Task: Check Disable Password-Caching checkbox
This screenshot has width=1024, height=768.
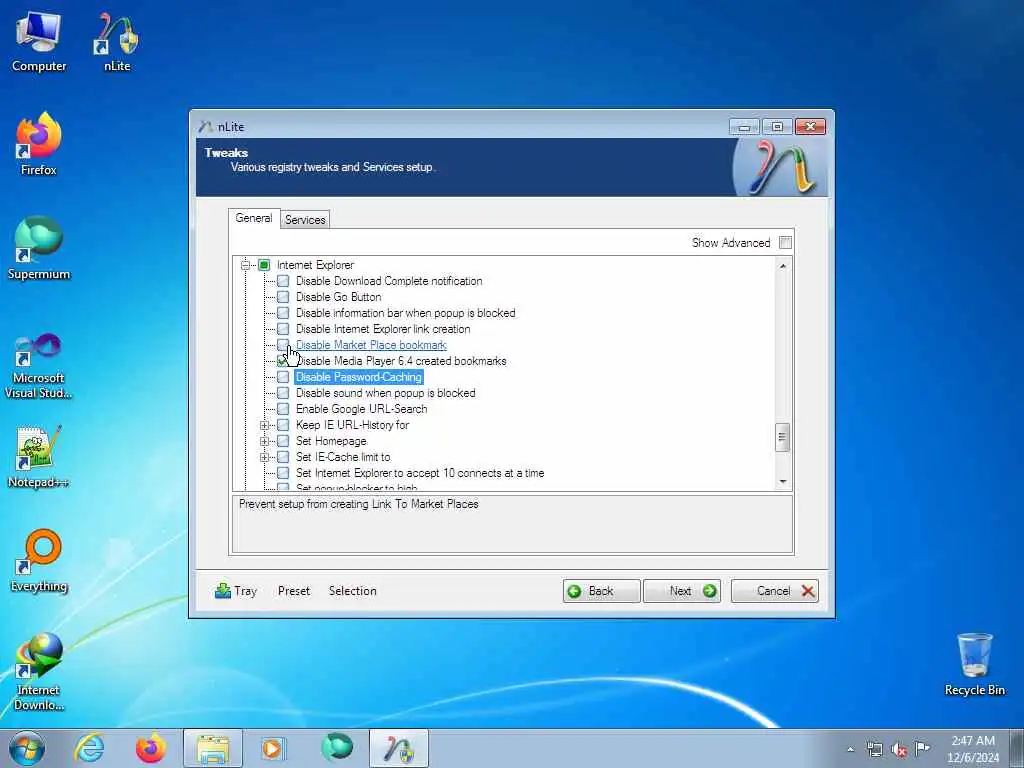Action: tap(283, 377)
